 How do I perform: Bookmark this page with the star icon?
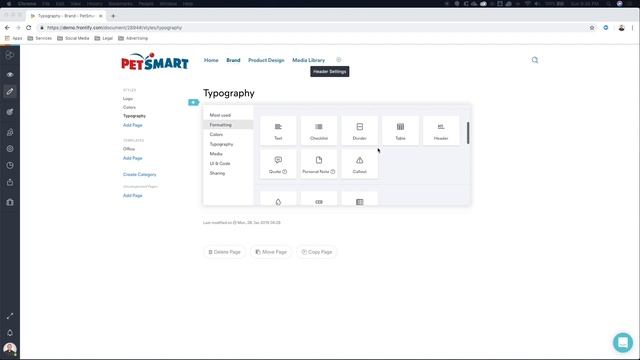[592, 28]
